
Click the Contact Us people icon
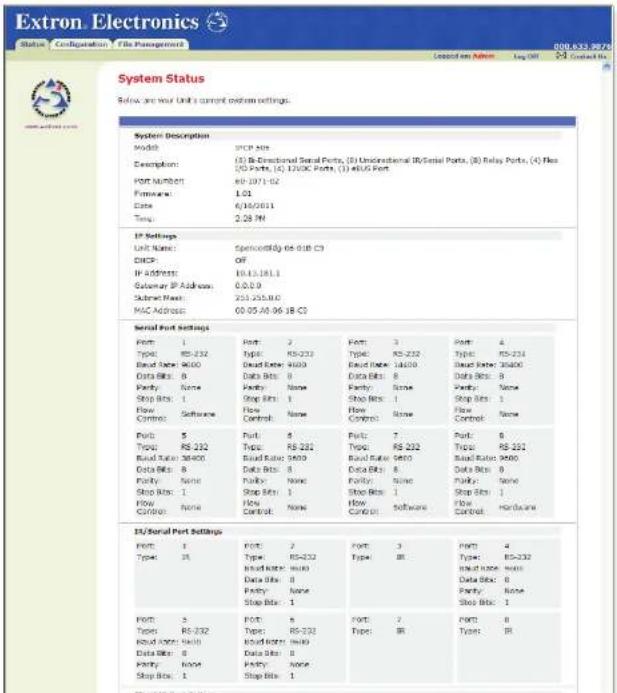561,55
